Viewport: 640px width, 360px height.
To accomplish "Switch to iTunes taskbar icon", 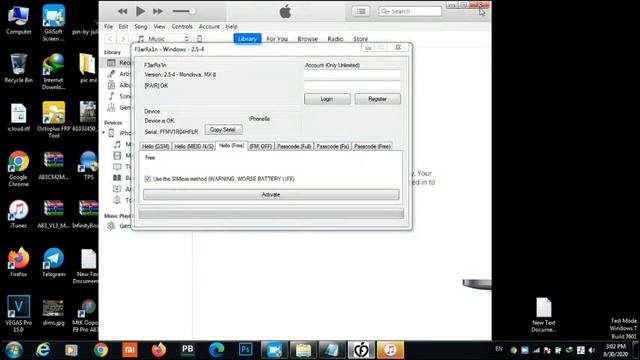I will (390, 350).
